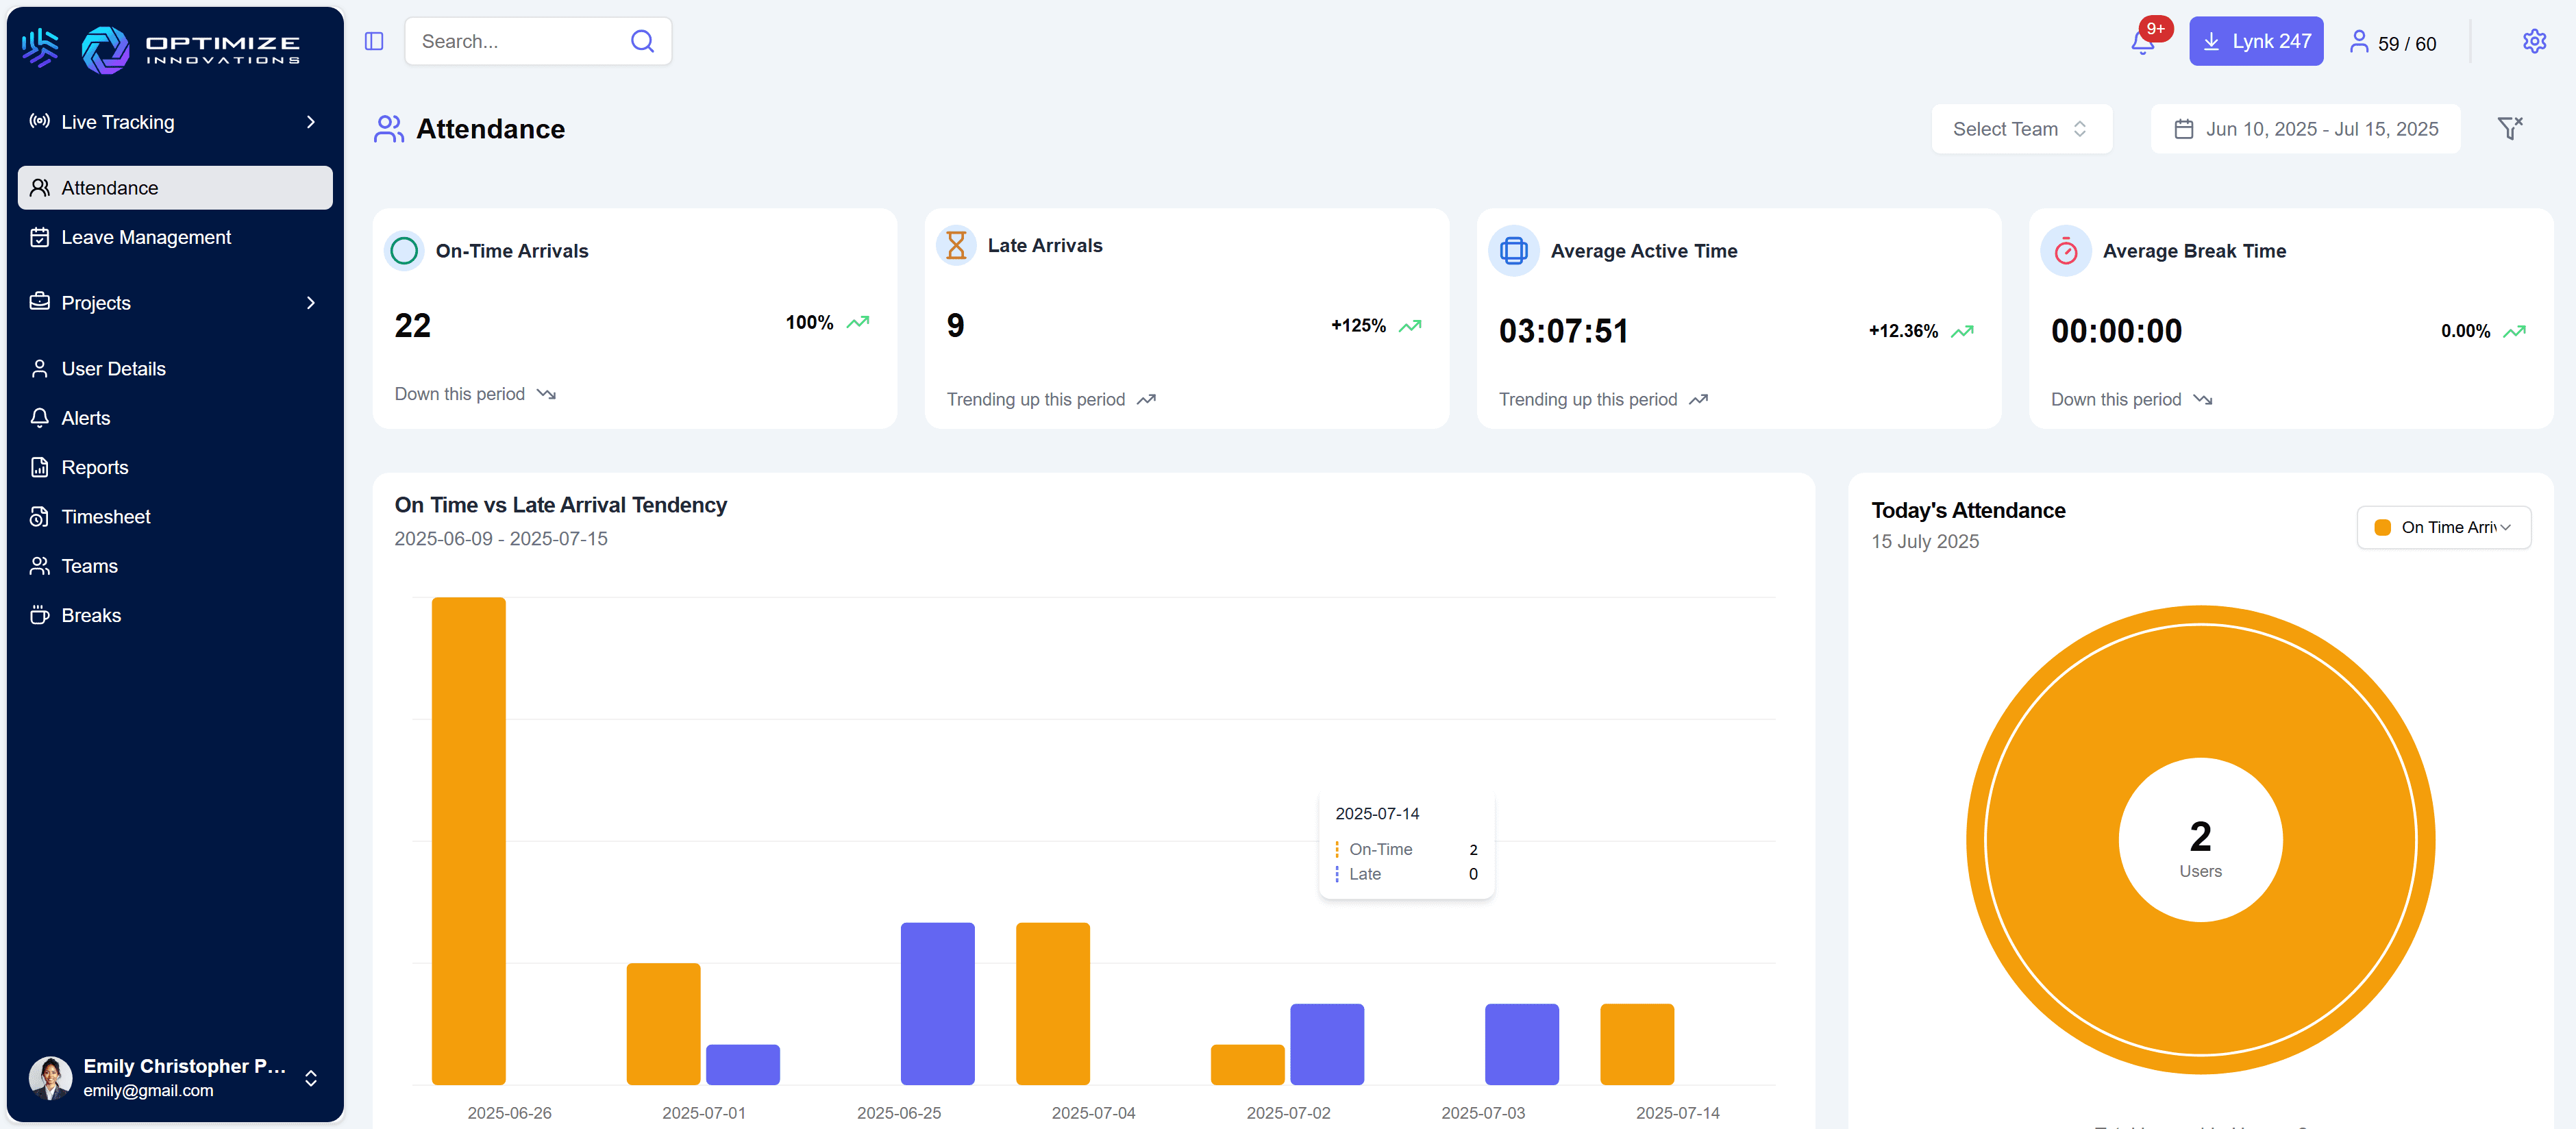Open the Timesheet menu item
This screenshot has width=2576, height=1129.
106,517
